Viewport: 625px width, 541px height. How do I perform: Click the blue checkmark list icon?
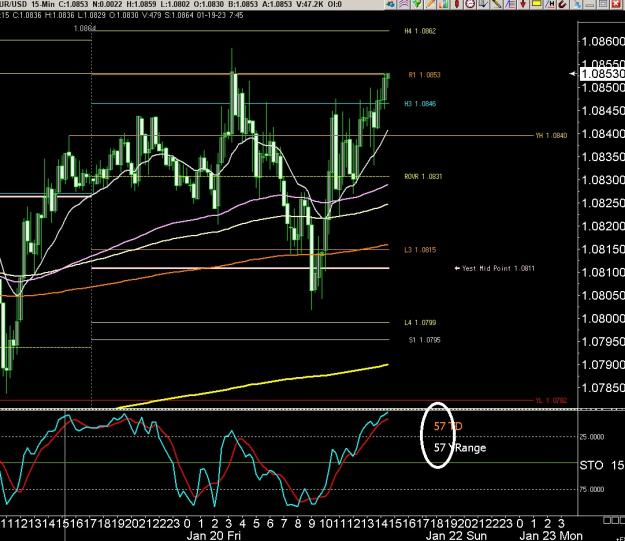click(x=483, y=4)
